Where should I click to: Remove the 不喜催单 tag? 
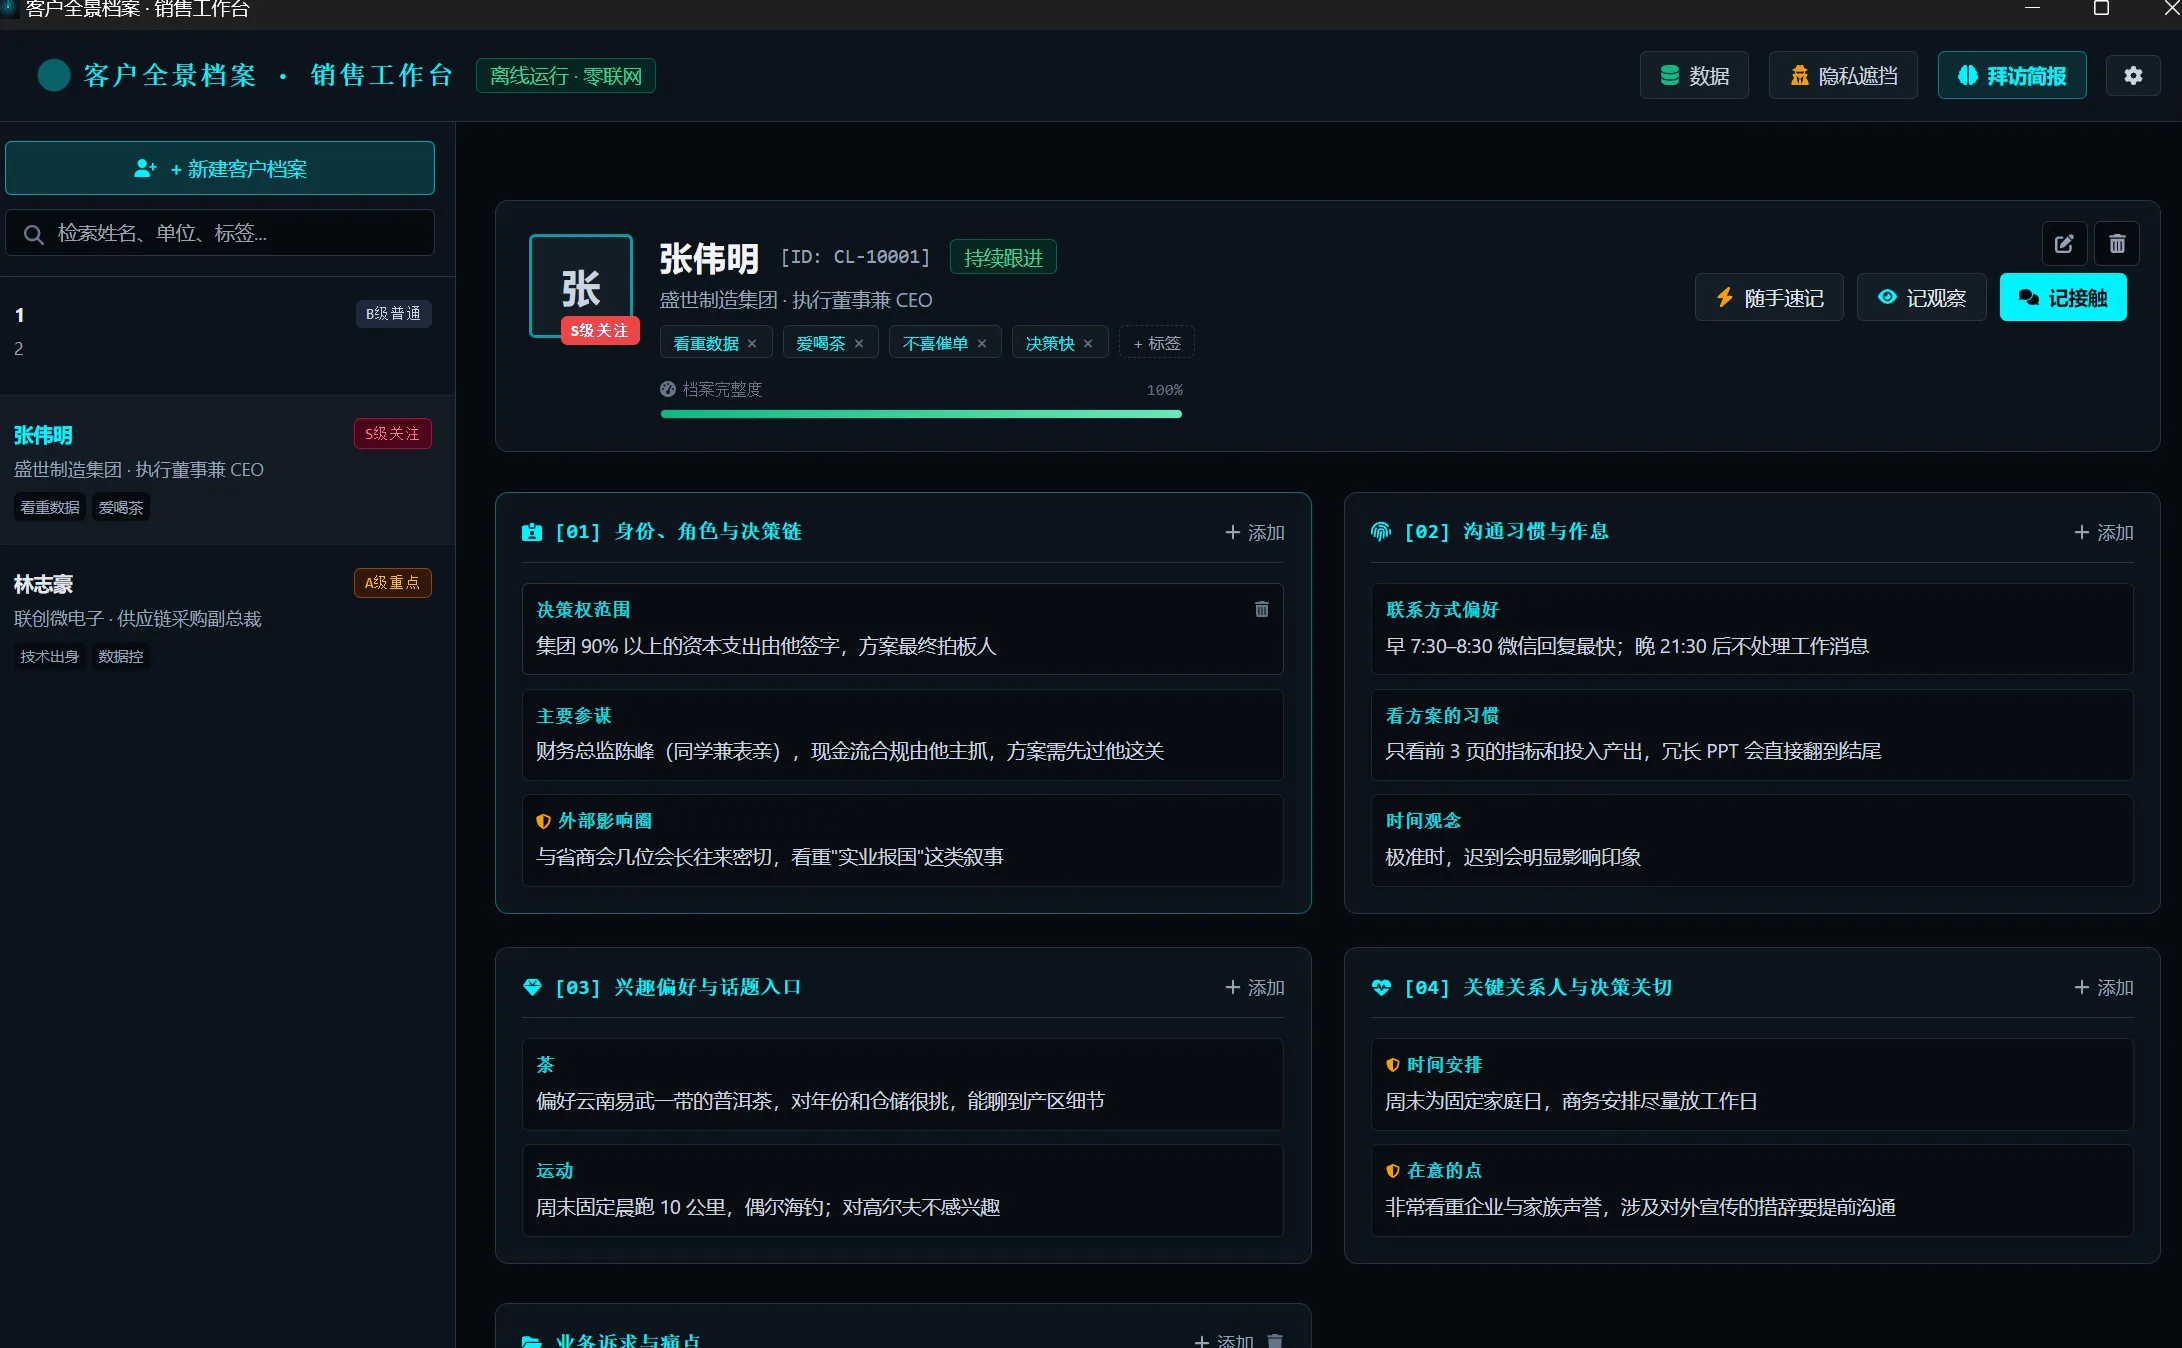tap(981, 343)
